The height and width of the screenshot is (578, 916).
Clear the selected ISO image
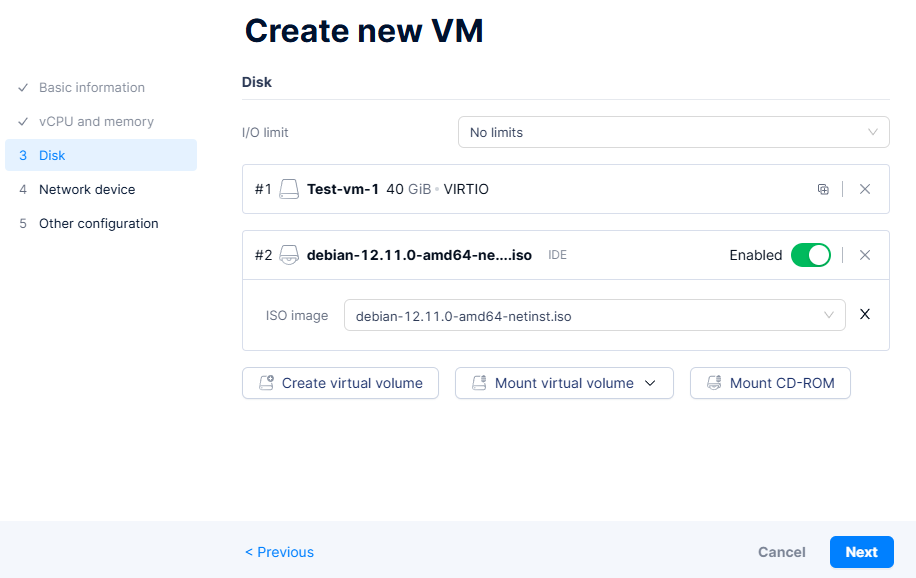click(865, 314)
